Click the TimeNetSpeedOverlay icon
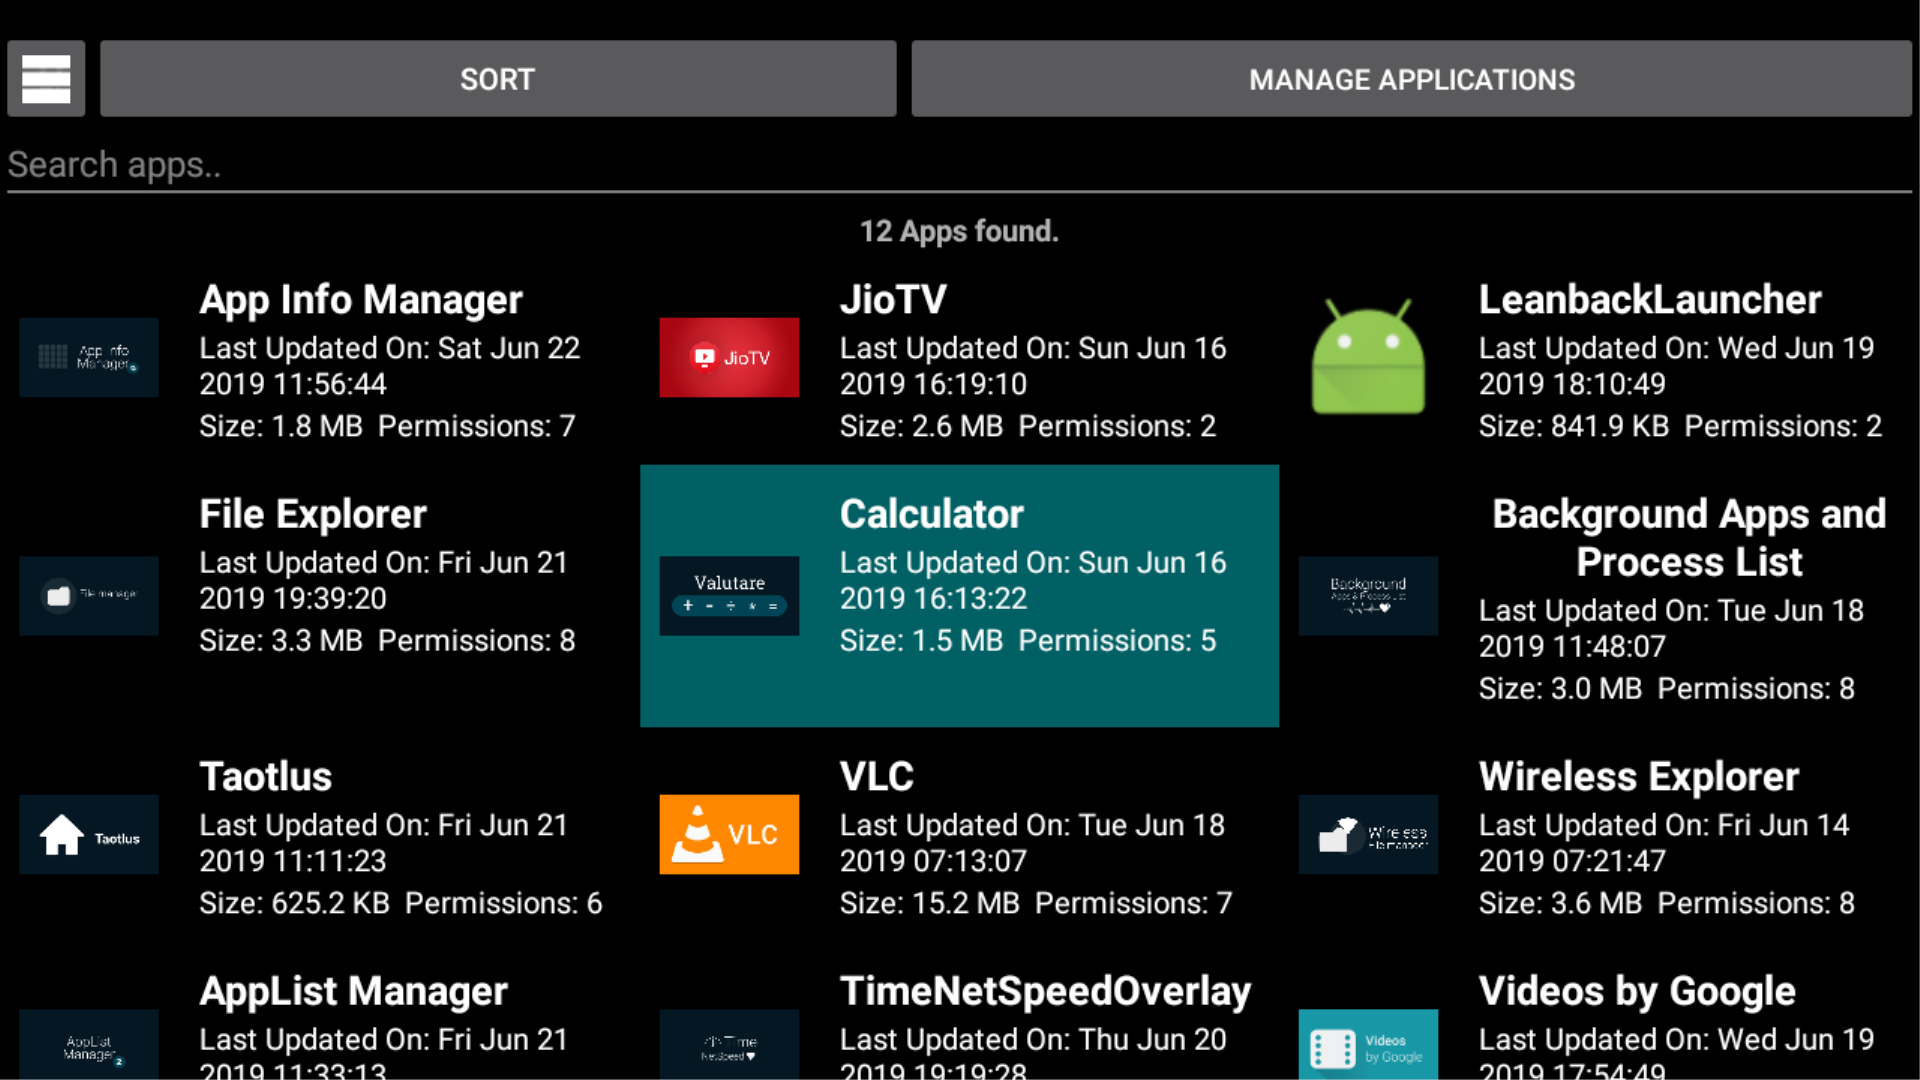This screenshot has width=1920, height=1080. click(x=729, y=1043)
